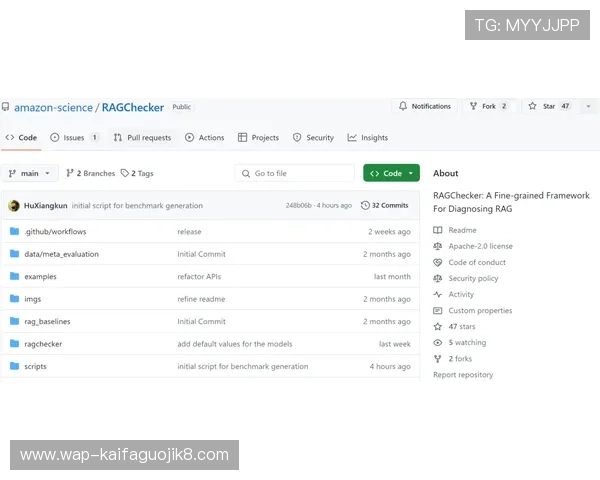Expand the dropdown arrow beside Star

point(589,106)
